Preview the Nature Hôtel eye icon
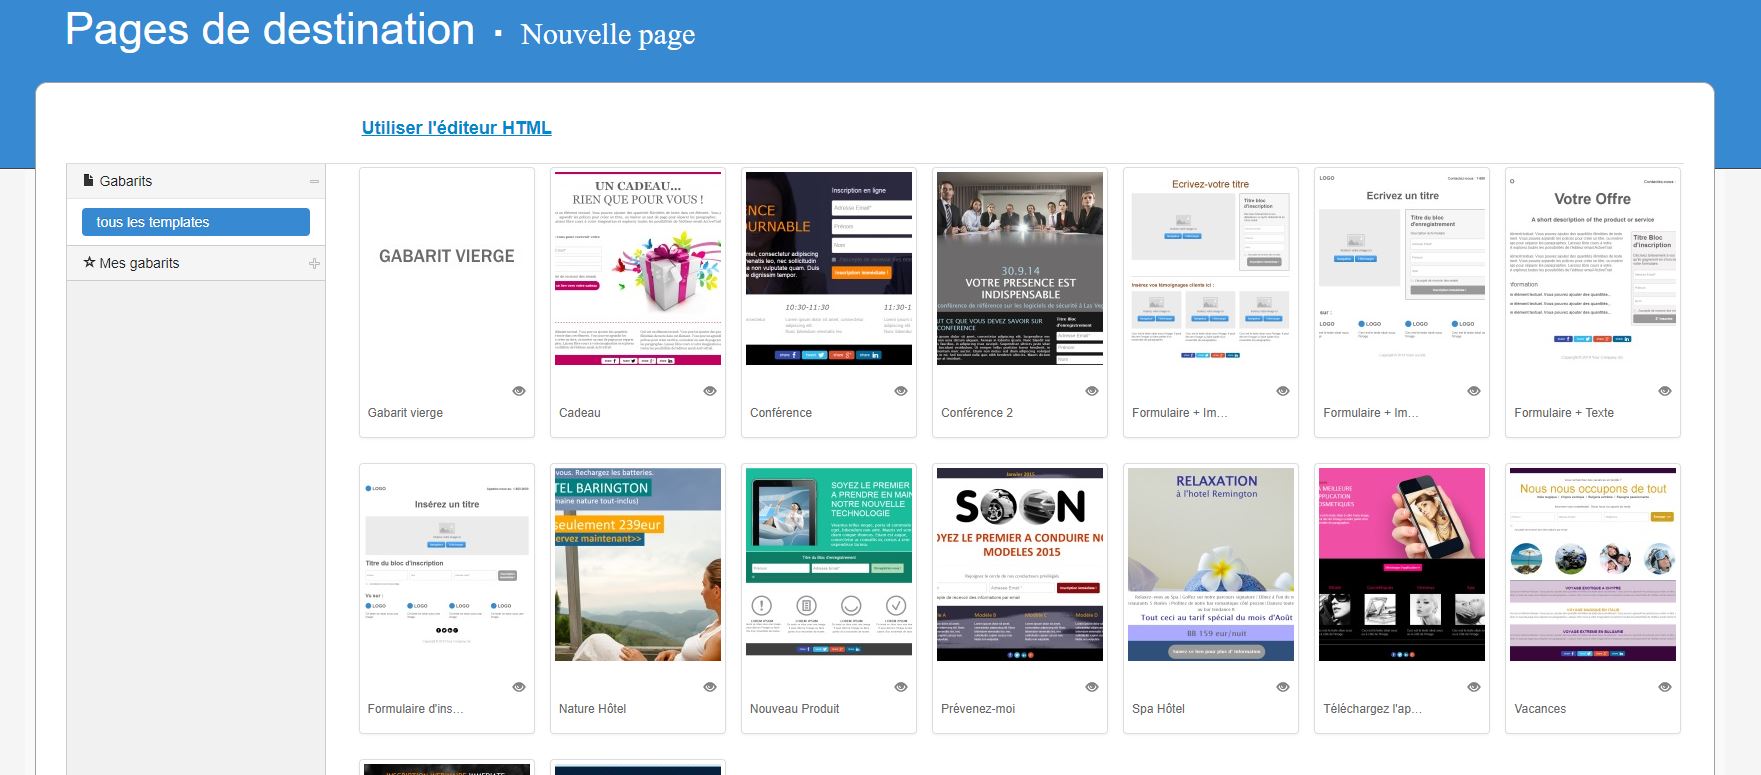This screenshot has width=1761, height=775. coord(710,687)
